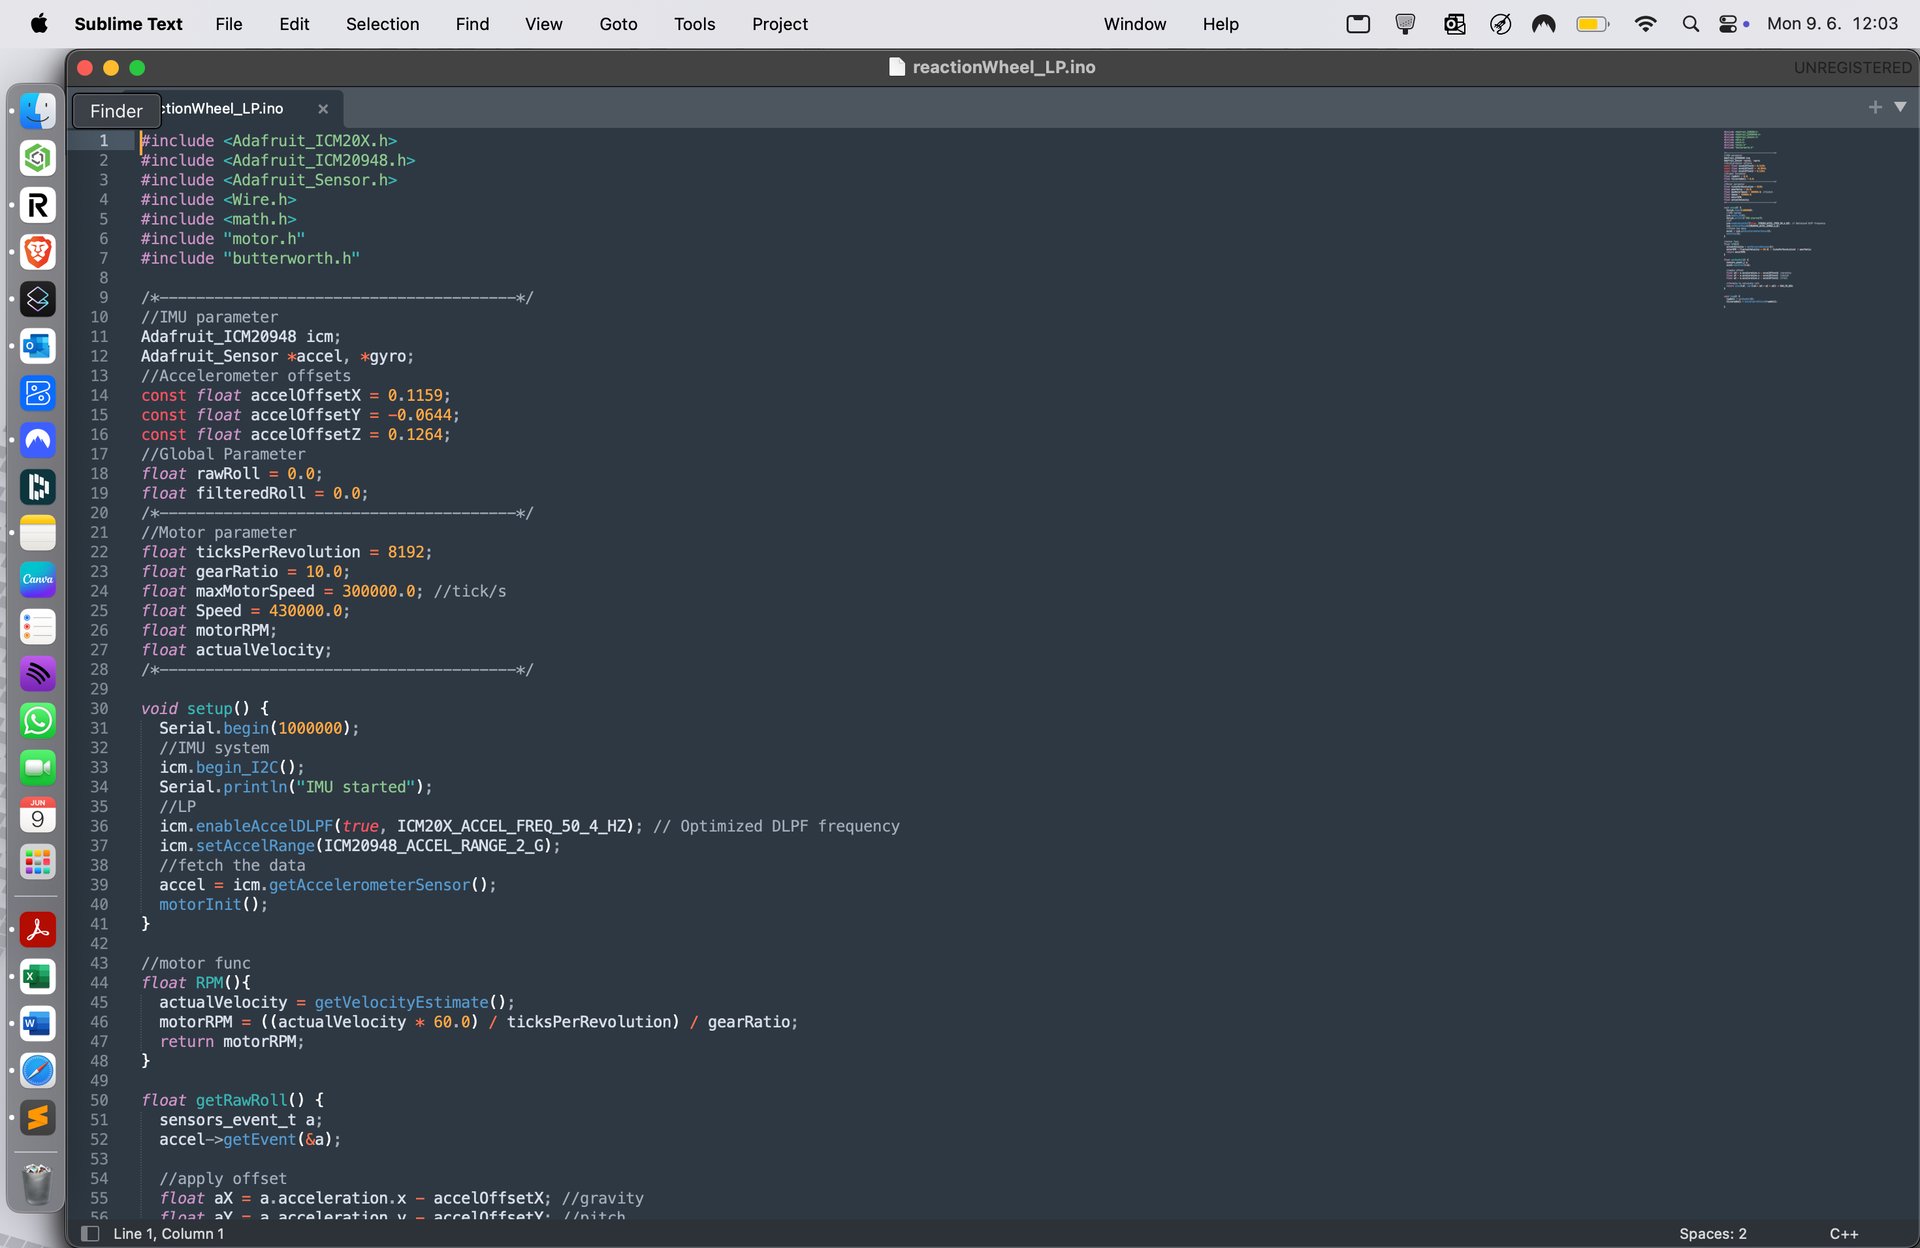Open Control Center in menu bar

click(1729, 24)
